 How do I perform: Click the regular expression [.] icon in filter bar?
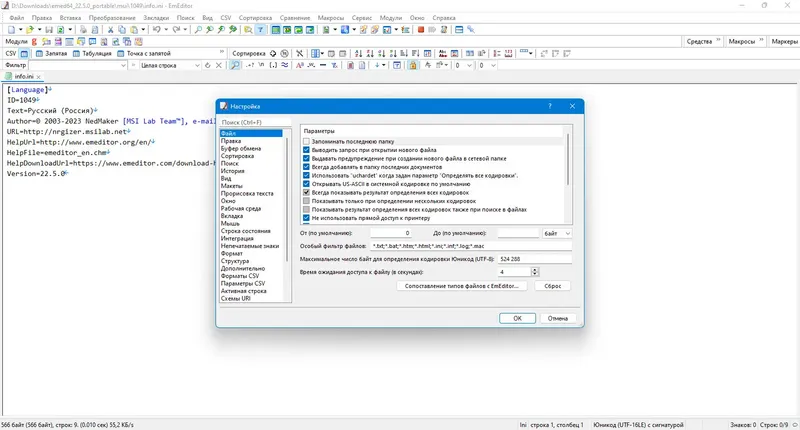(x=273, y=65)
